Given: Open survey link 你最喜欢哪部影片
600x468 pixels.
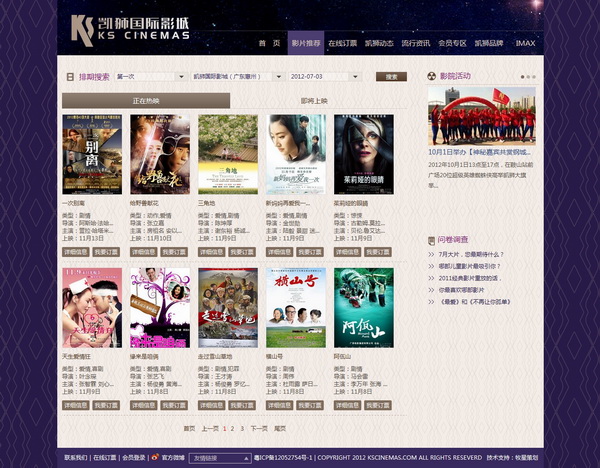Looking at the screenshot, I should [461, 290].
